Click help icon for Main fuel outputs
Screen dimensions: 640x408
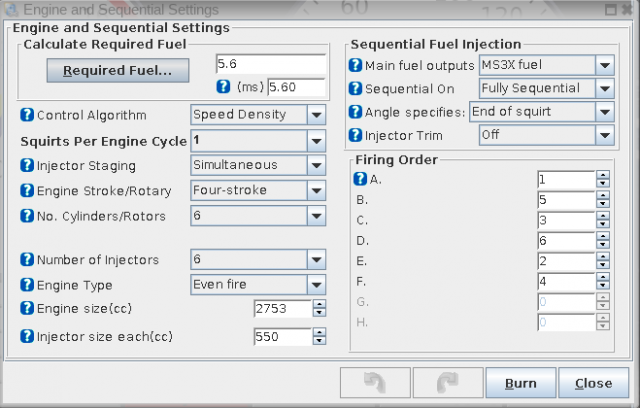(x=355, y=66)
